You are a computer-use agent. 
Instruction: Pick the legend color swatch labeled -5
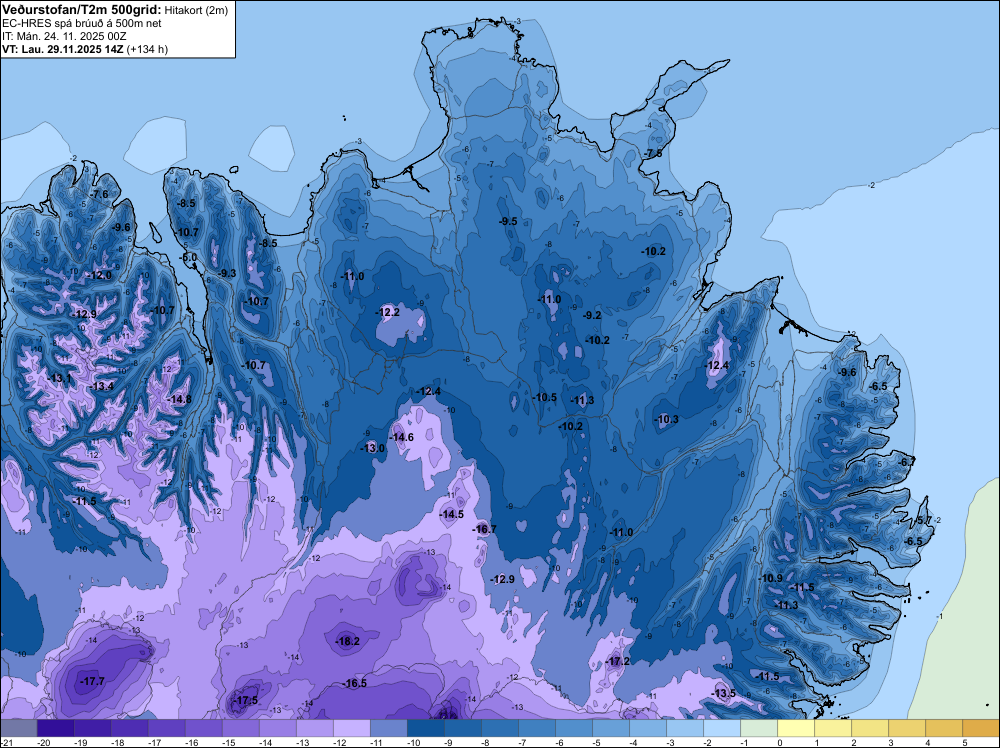point(611,728)
